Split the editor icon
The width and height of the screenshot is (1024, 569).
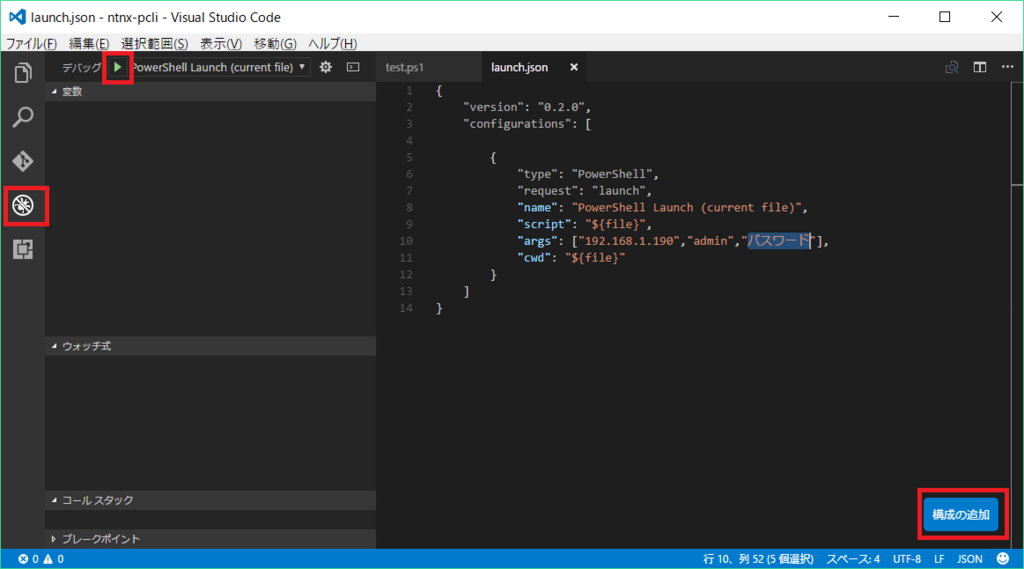click(x=980, y=67)
